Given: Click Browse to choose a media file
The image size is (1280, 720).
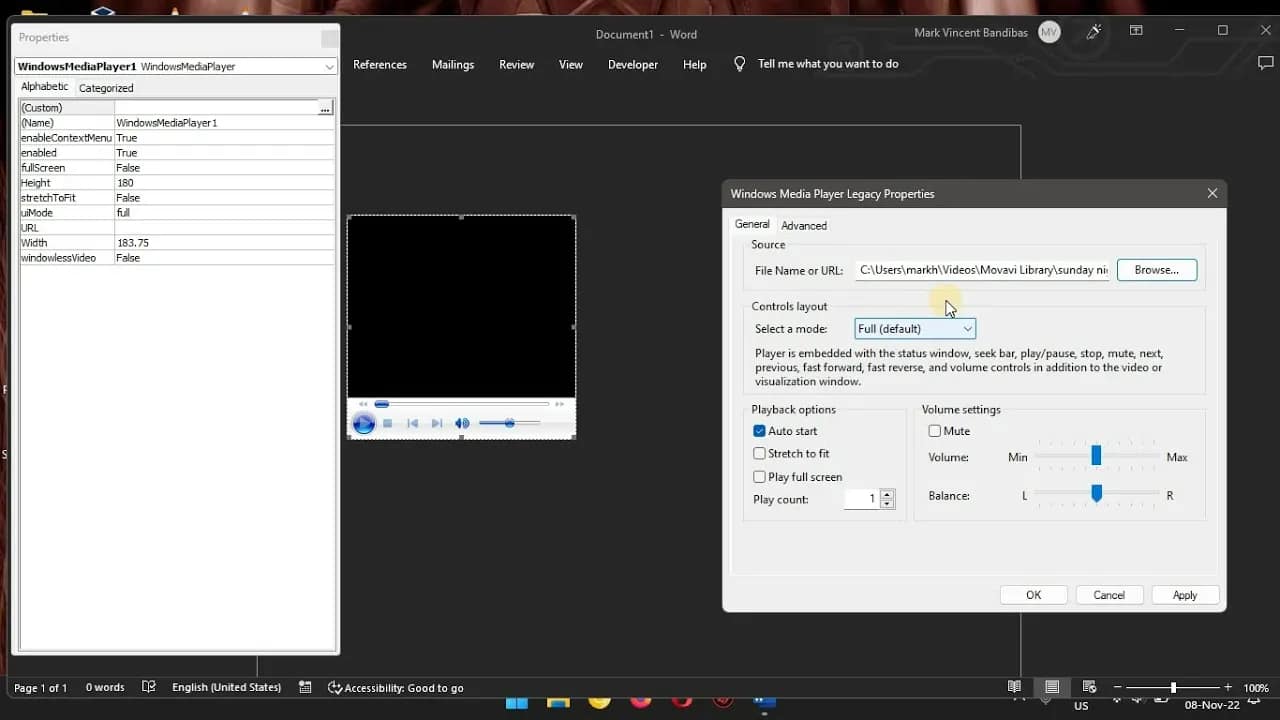Looking at the screenshot, I should tap(1156, 269).
